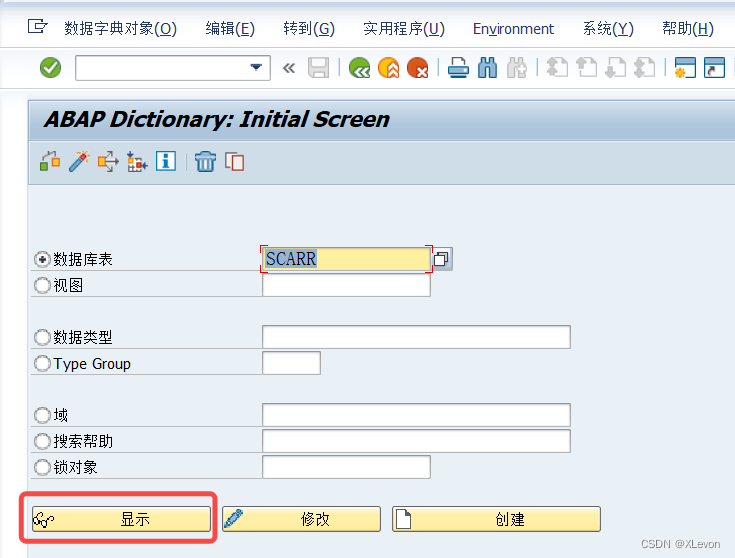Viewport: 735px width, 558px height.
Task: Click the 修改 change button
Action: [x=301, y=519]
